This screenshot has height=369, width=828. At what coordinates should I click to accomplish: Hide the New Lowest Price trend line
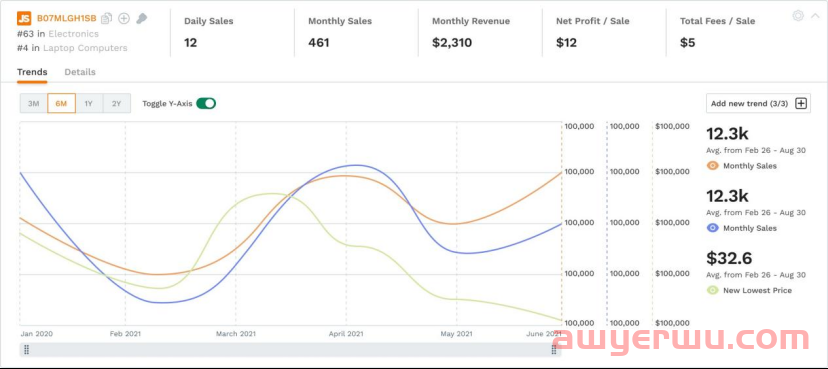tap(712, 290)
